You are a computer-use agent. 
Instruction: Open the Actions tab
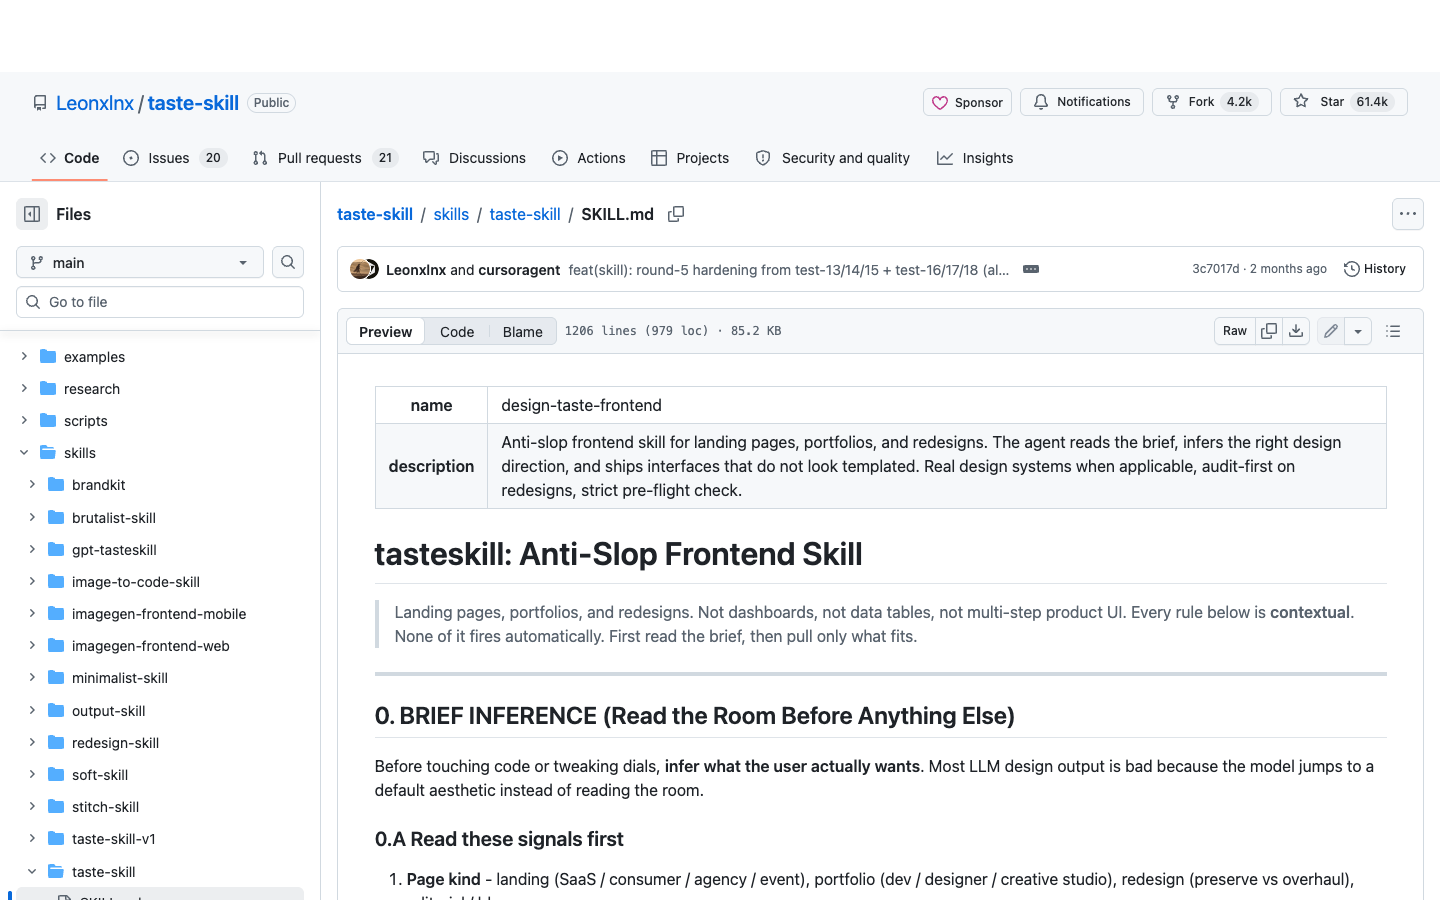[588, 158]
